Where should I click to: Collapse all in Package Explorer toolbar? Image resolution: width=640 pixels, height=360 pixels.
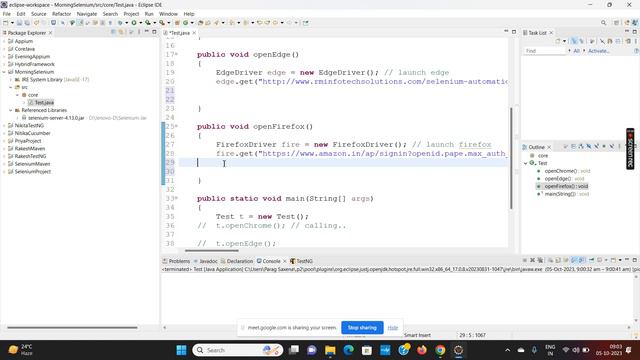click(113, 32)
